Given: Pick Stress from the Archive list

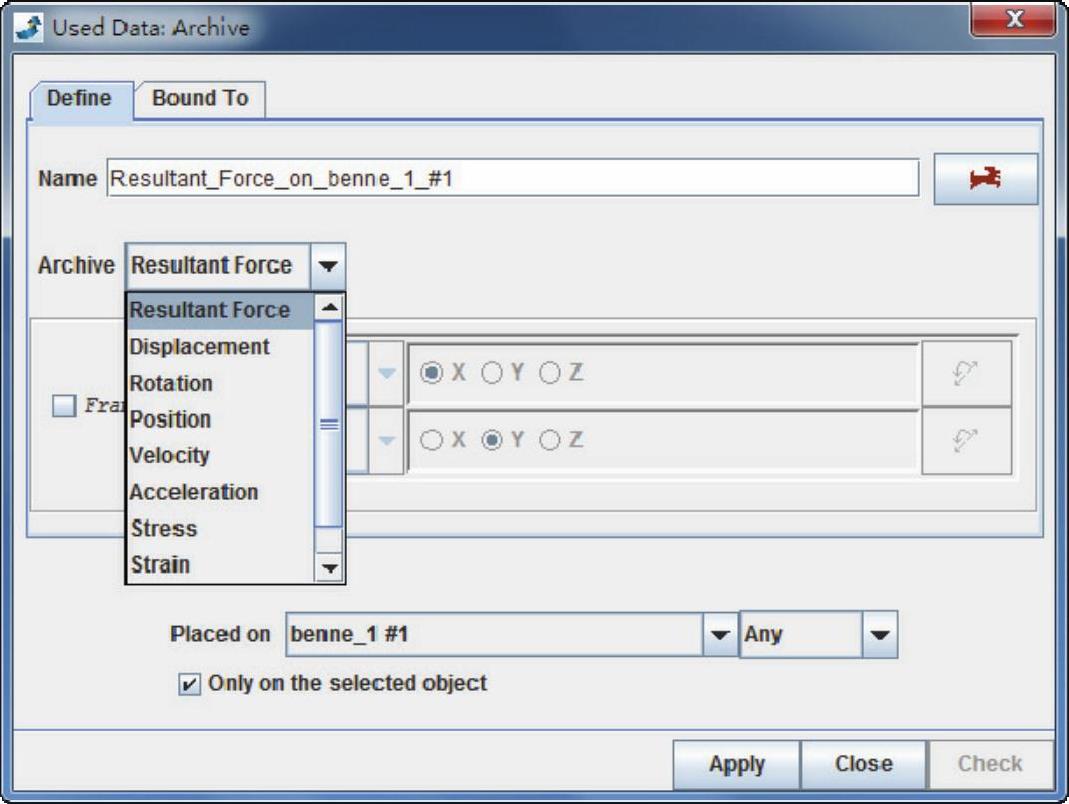Looking at the screenshot, I should click(x=164, y=528).
